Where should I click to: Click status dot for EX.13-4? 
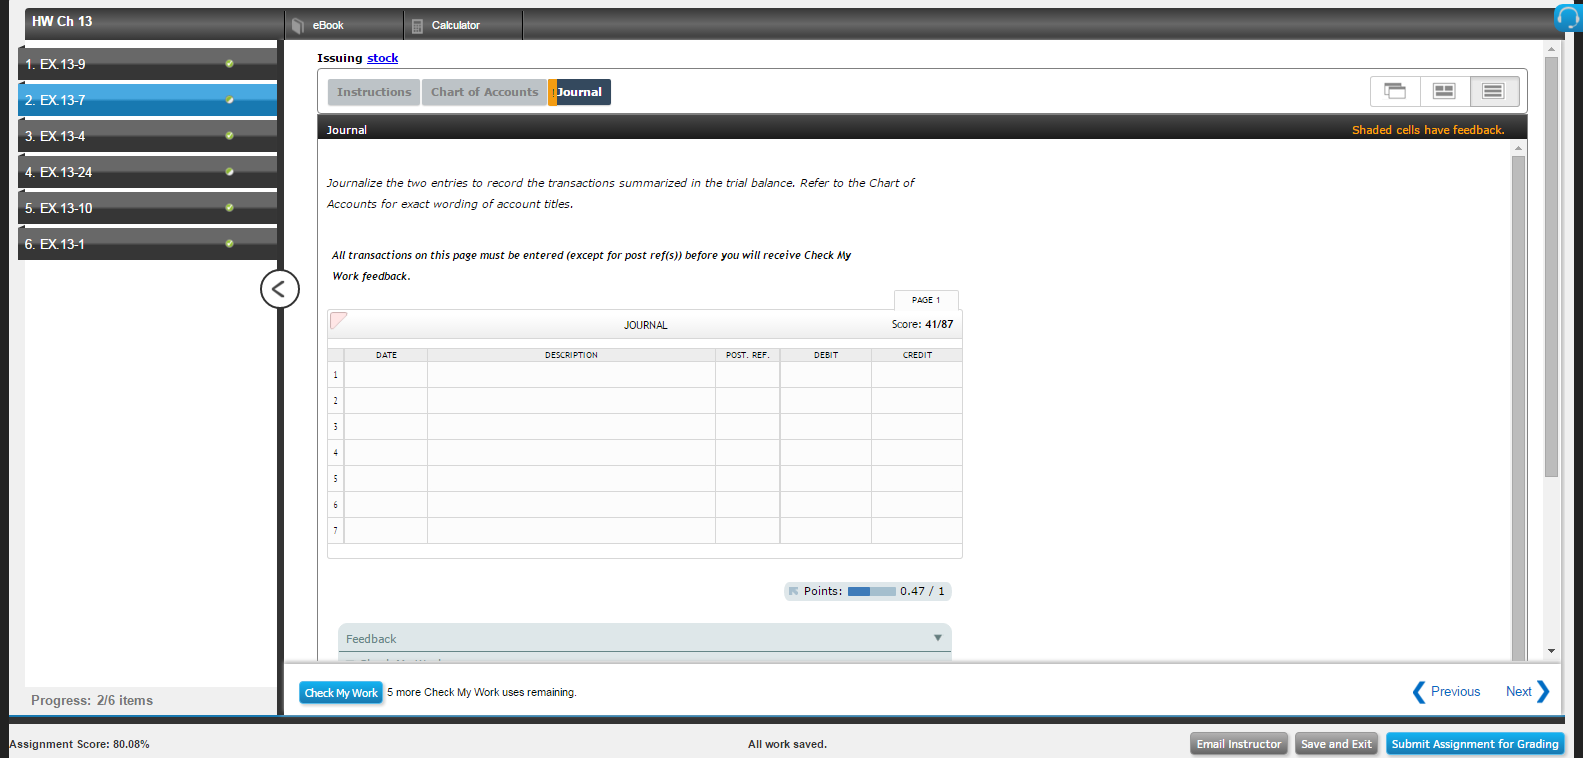tap(230, 136)
